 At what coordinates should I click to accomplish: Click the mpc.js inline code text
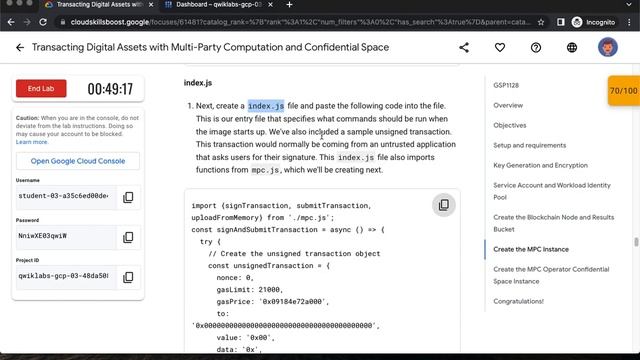[x=265, y=170]
